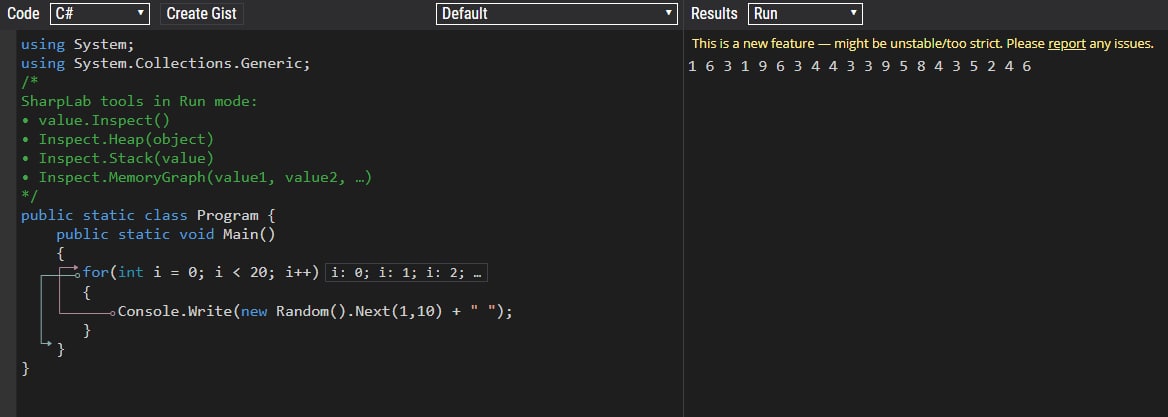Click the 'Inspect.MemoryGraph(value1, value2, …)' line
Screen dimensions: 1168x417
(x=197, y=177)
